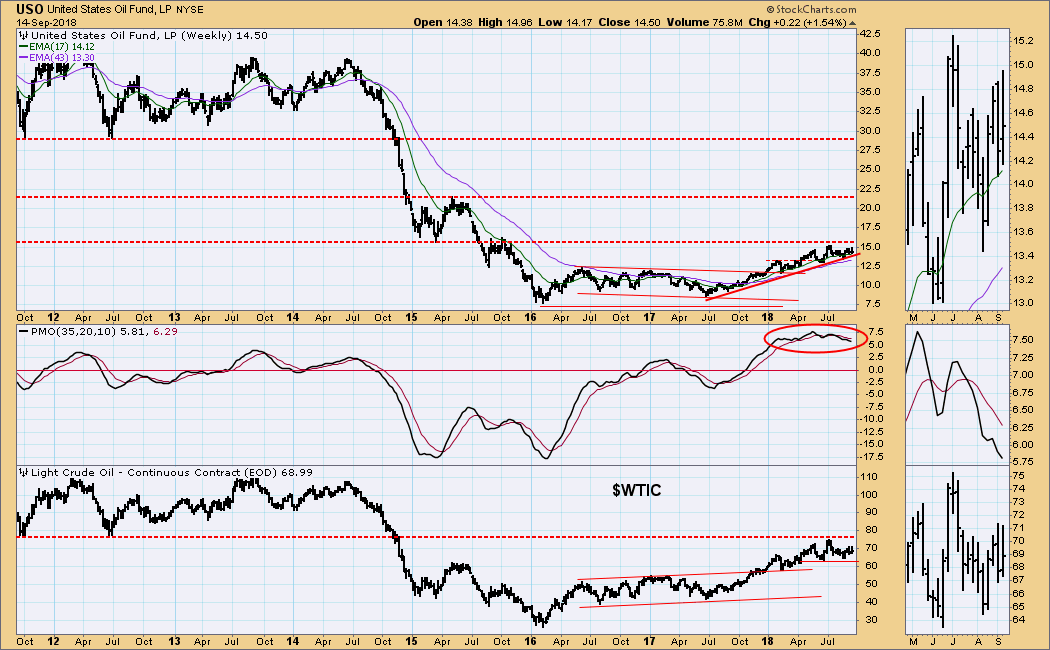Click the EMA(43) 13.30 legend label
This screenshot has width=1050, height=650.
point(62,58)
